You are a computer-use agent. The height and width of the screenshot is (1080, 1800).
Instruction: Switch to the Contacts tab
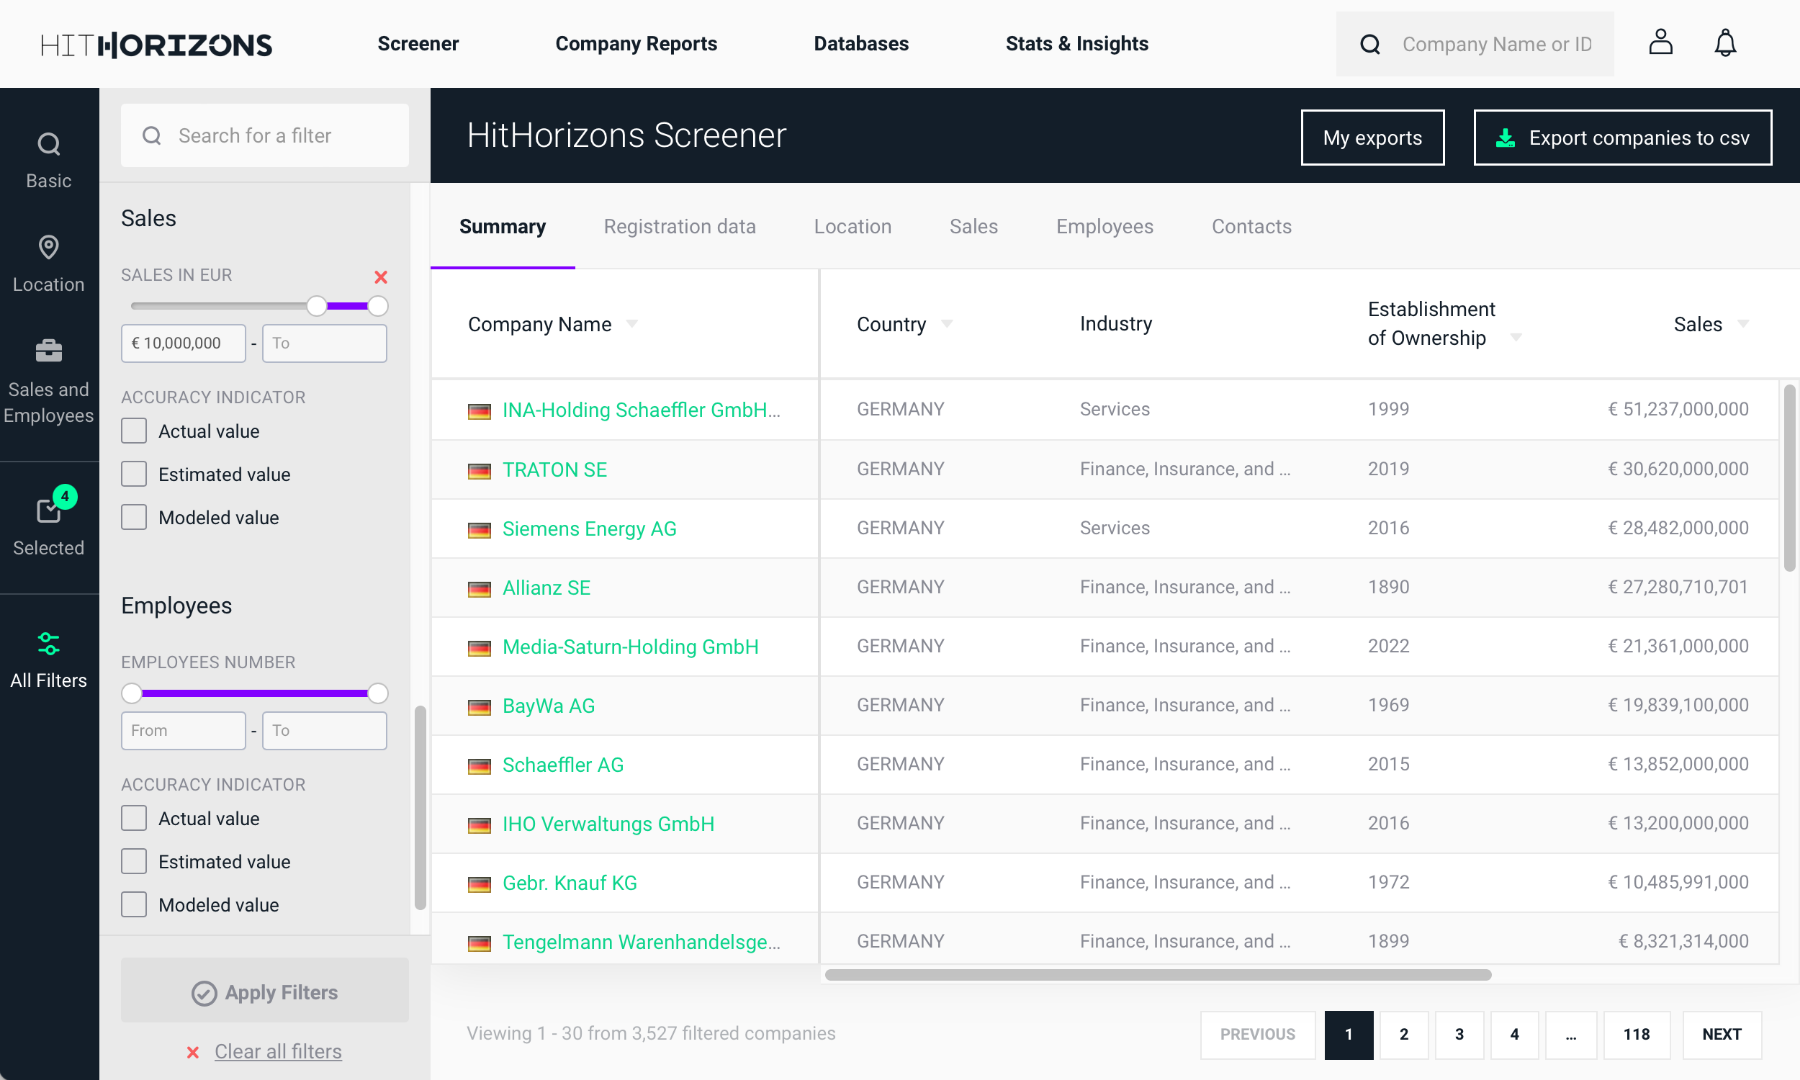pos(1251,226)
